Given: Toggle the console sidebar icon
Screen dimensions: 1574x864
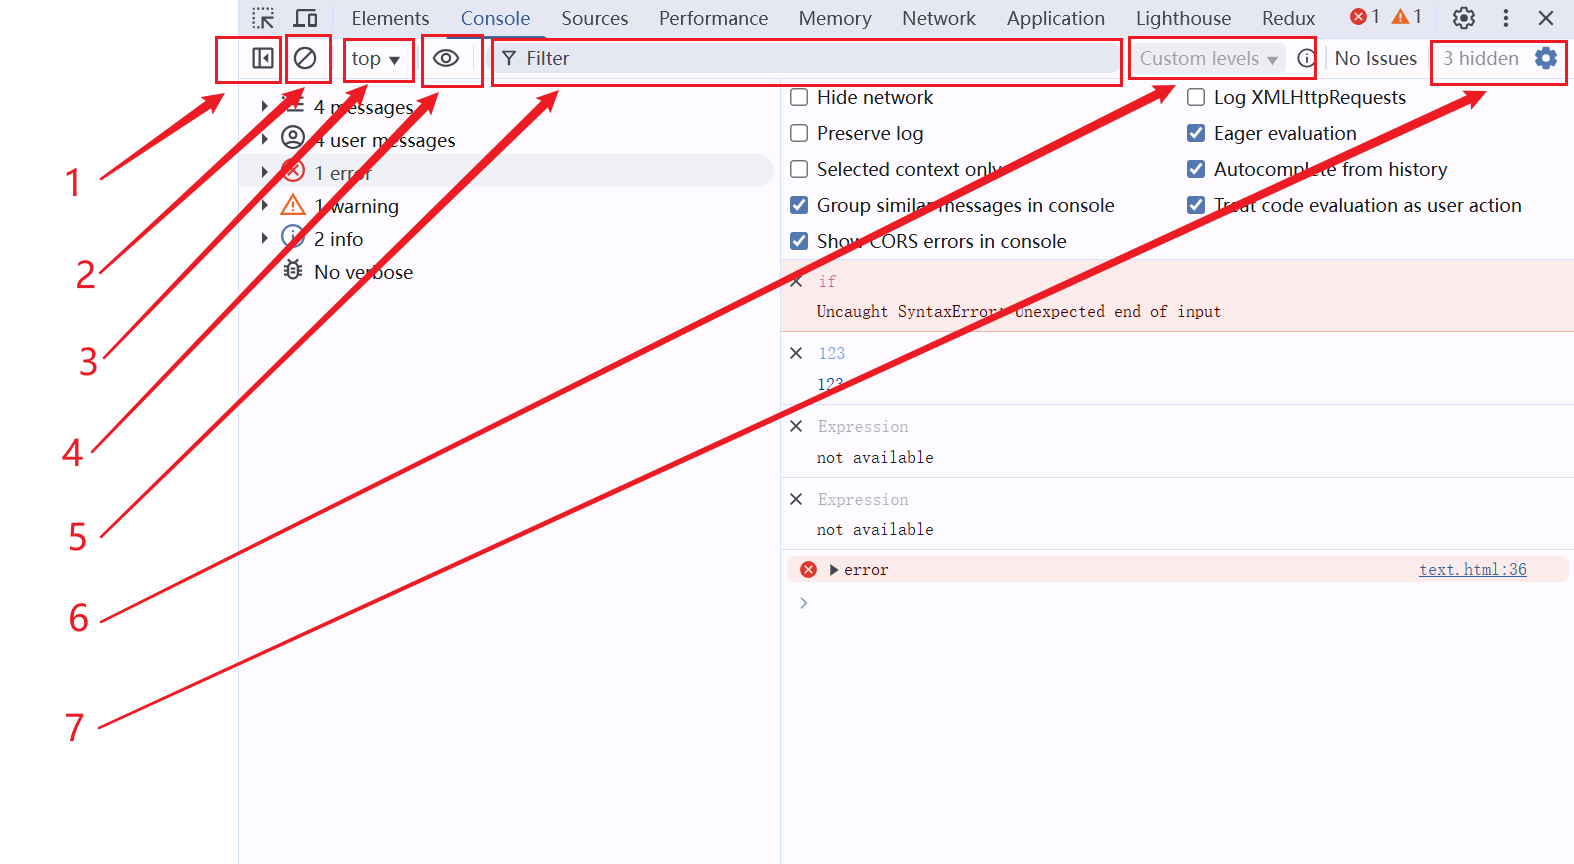Looking at the screenshot, I should [x=263, y=58].
